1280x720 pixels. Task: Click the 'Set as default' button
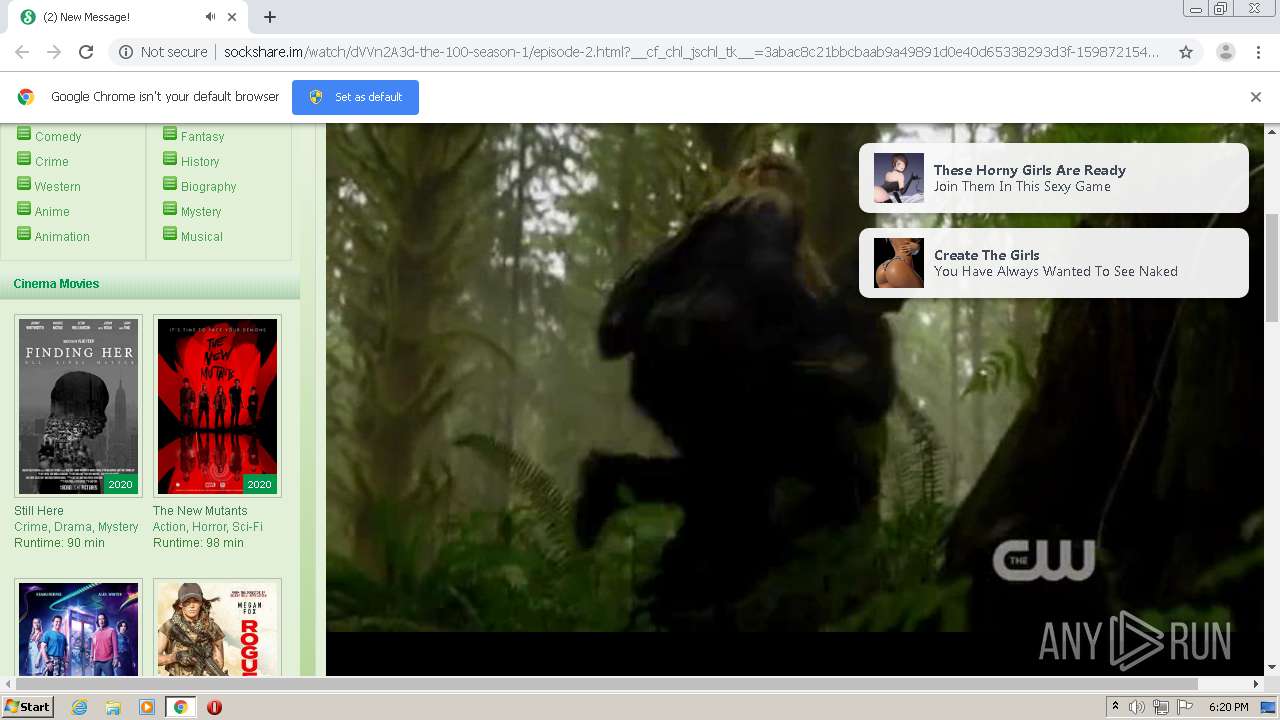[355, 97]
